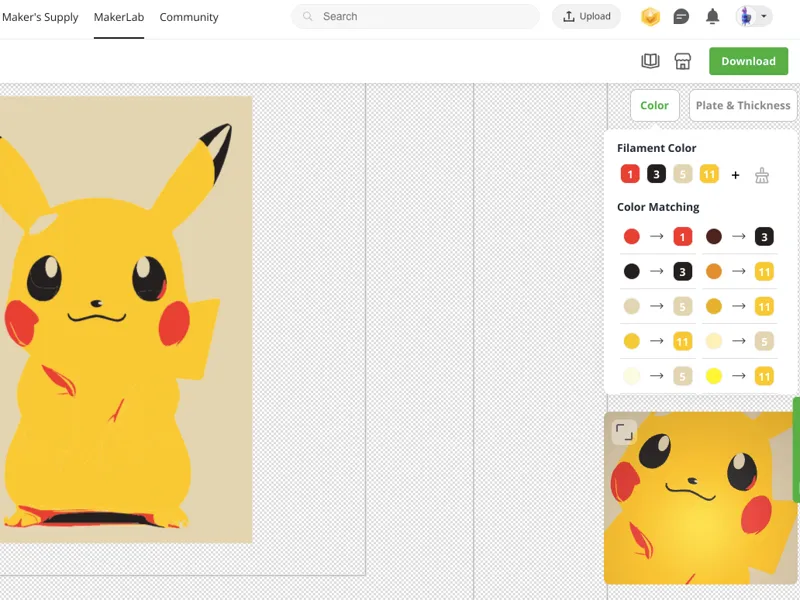Image resolution: width=800 pixels, height=600 pixels.
Task: Change filament mapping for beige source color
Action: (683, 306)
